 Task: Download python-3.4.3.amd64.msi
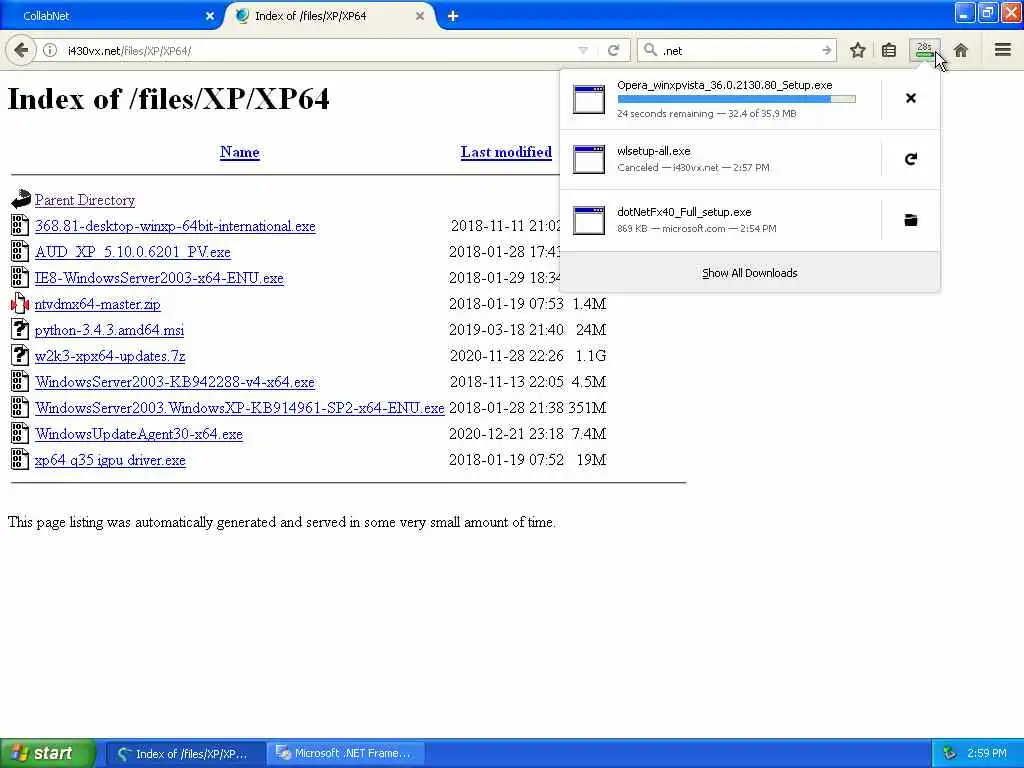click(109, 330)
